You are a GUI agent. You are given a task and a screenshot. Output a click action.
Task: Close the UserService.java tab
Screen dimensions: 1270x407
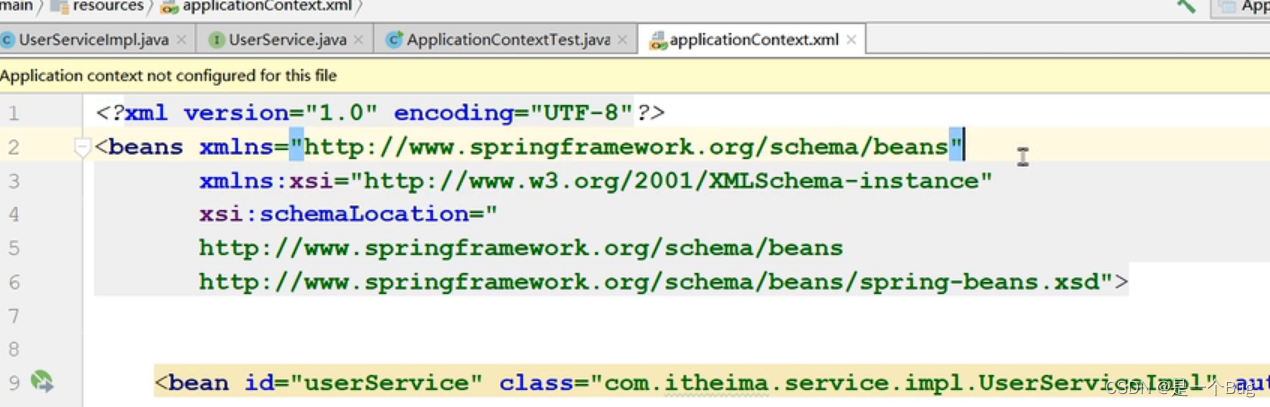coord(360,40)
